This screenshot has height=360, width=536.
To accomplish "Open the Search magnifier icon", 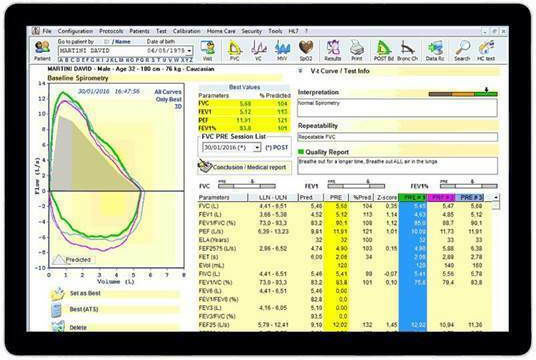I will [x=462, y=50].
